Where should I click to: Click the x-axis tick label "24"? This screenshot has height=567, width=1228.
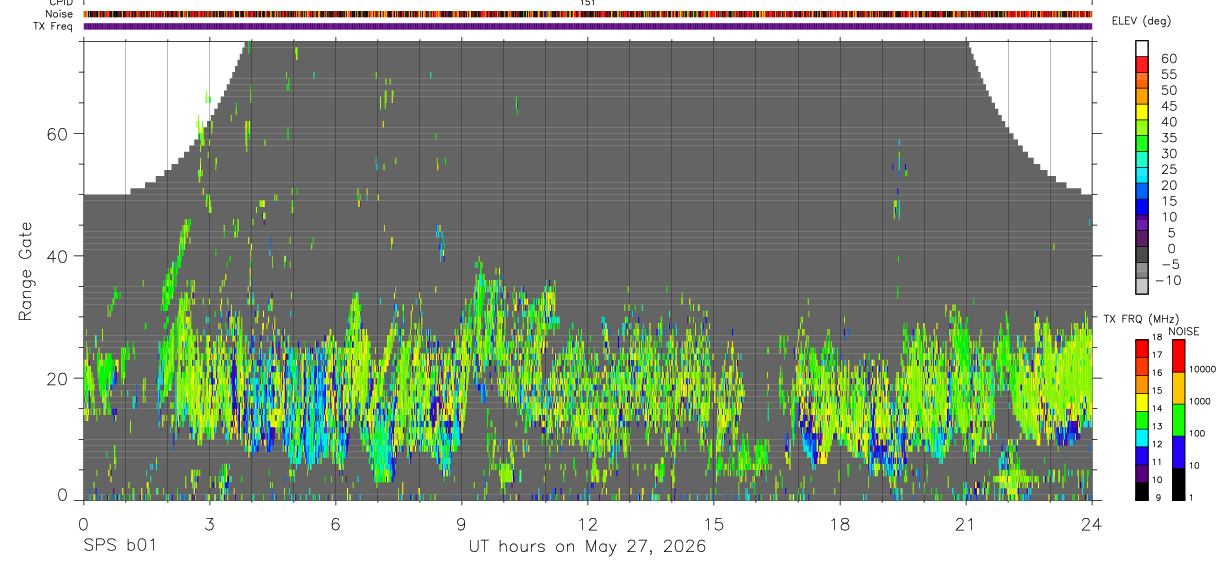coord(1092,522)
